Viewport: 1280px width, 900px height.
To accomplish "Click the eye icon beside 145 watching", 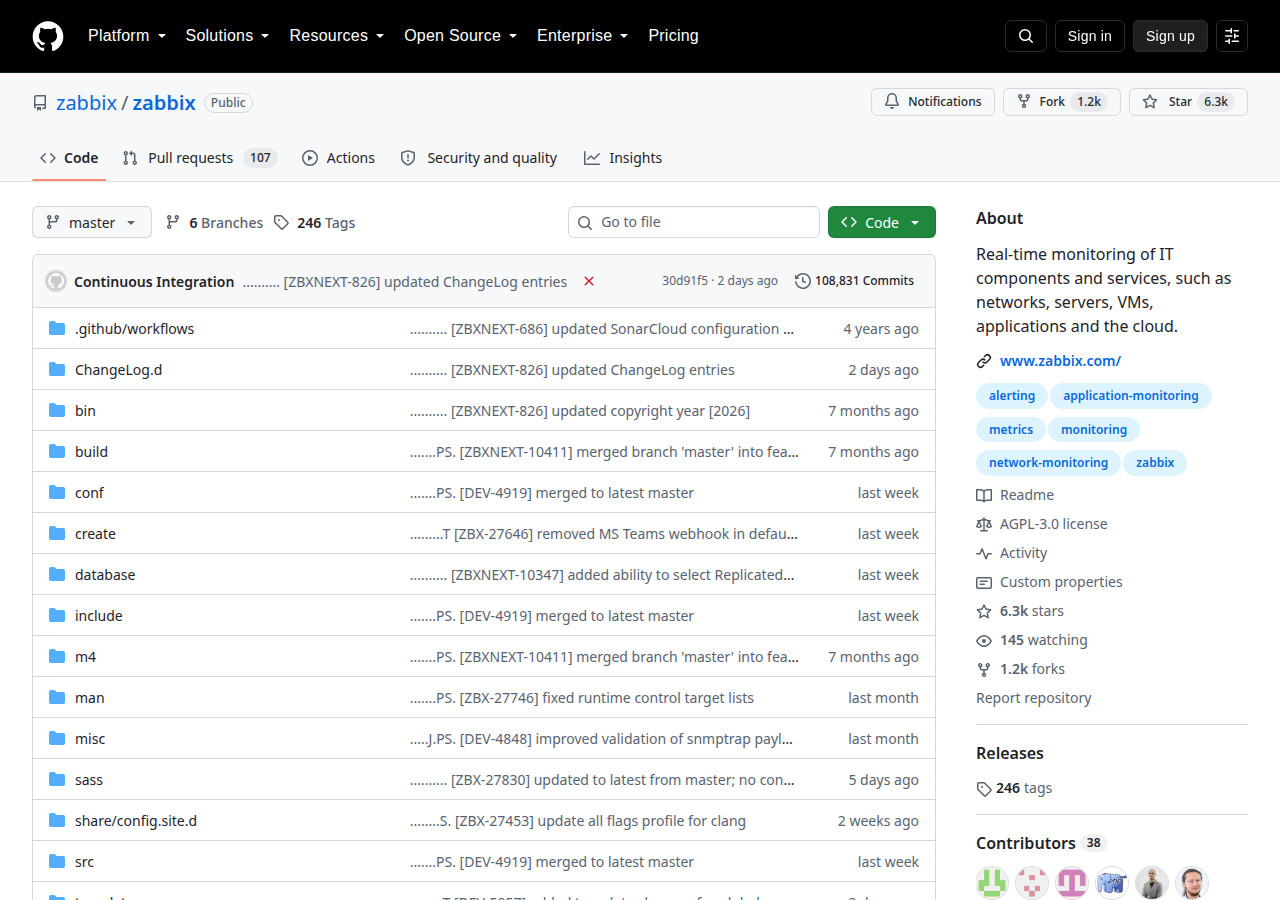I will click(984, 640).
